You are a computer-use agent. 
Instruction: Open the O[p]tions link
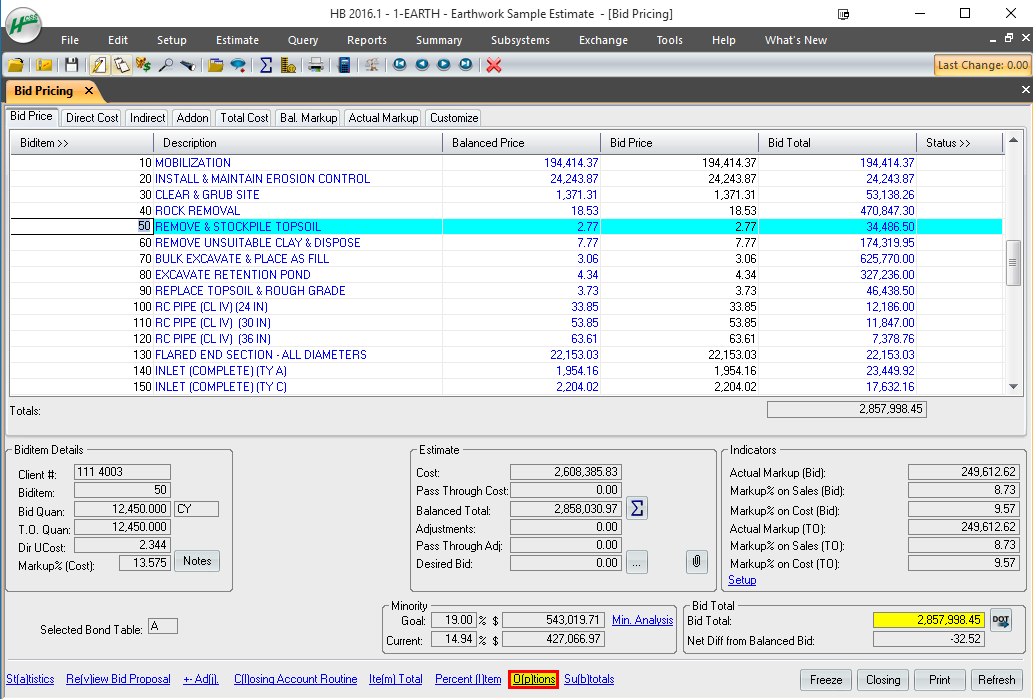click(534, 679)
